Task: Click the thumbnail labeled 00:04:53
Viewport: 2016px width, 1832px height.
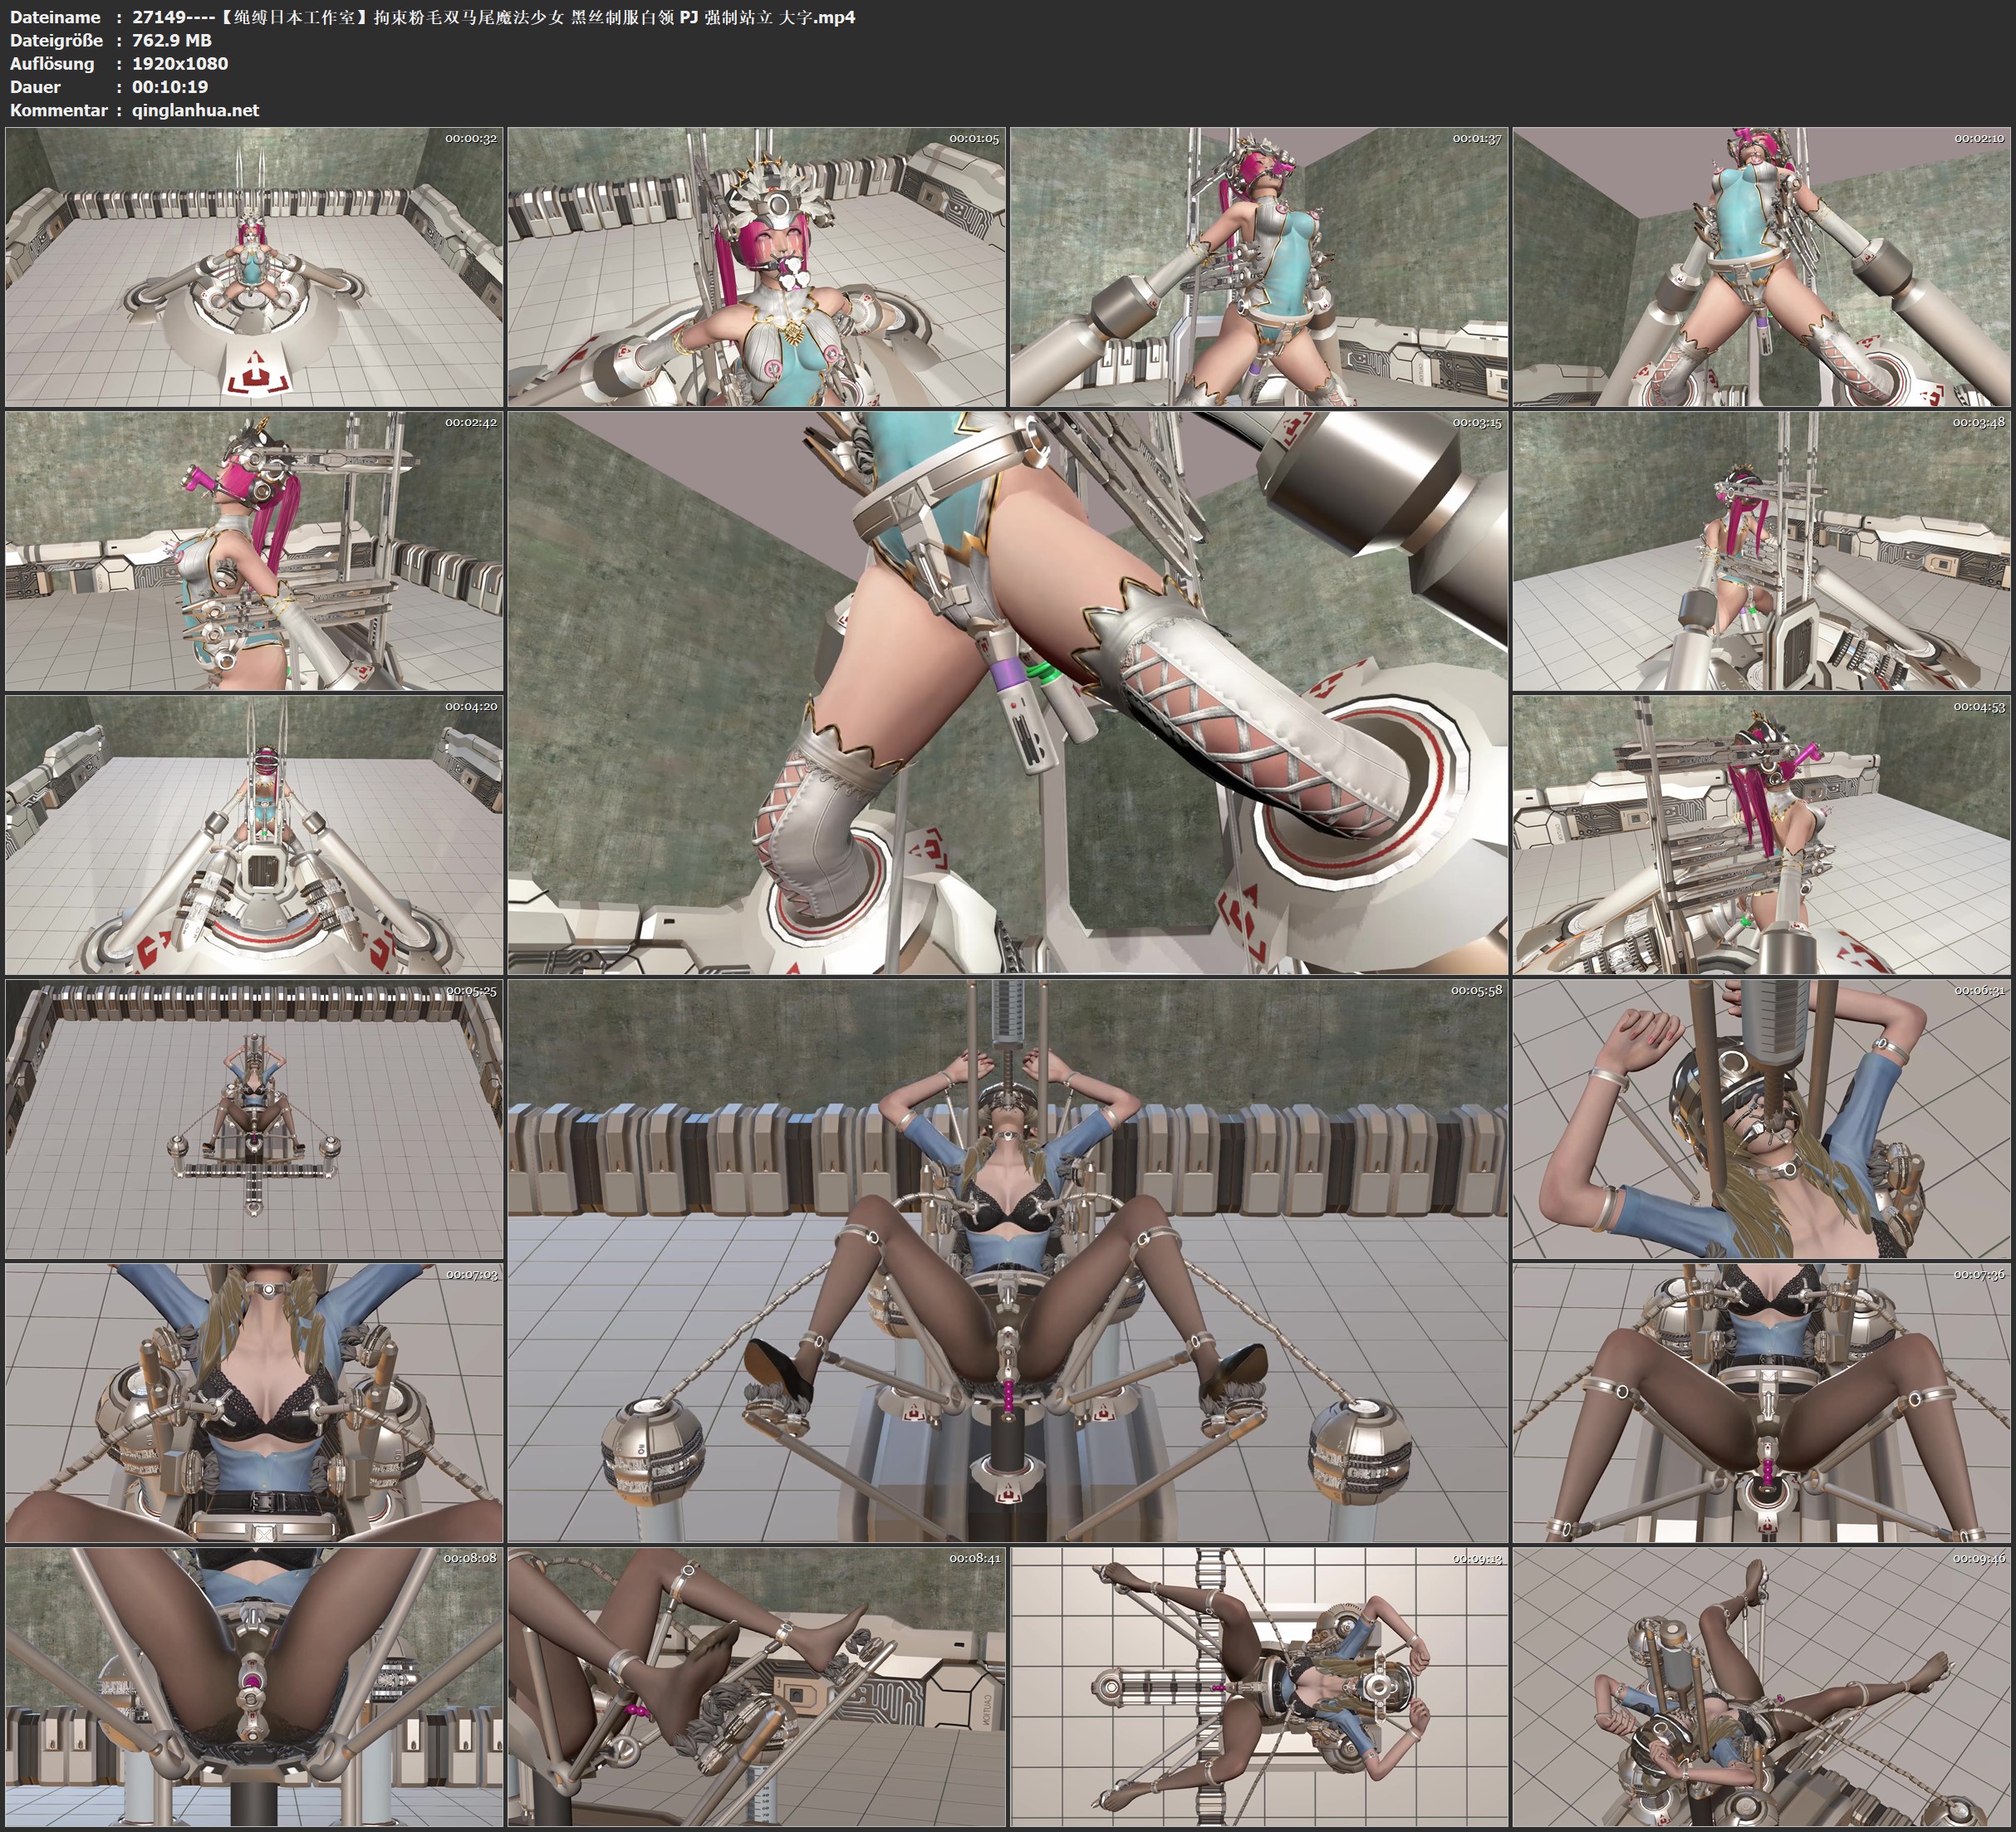Action: (x=1760, y=834)
